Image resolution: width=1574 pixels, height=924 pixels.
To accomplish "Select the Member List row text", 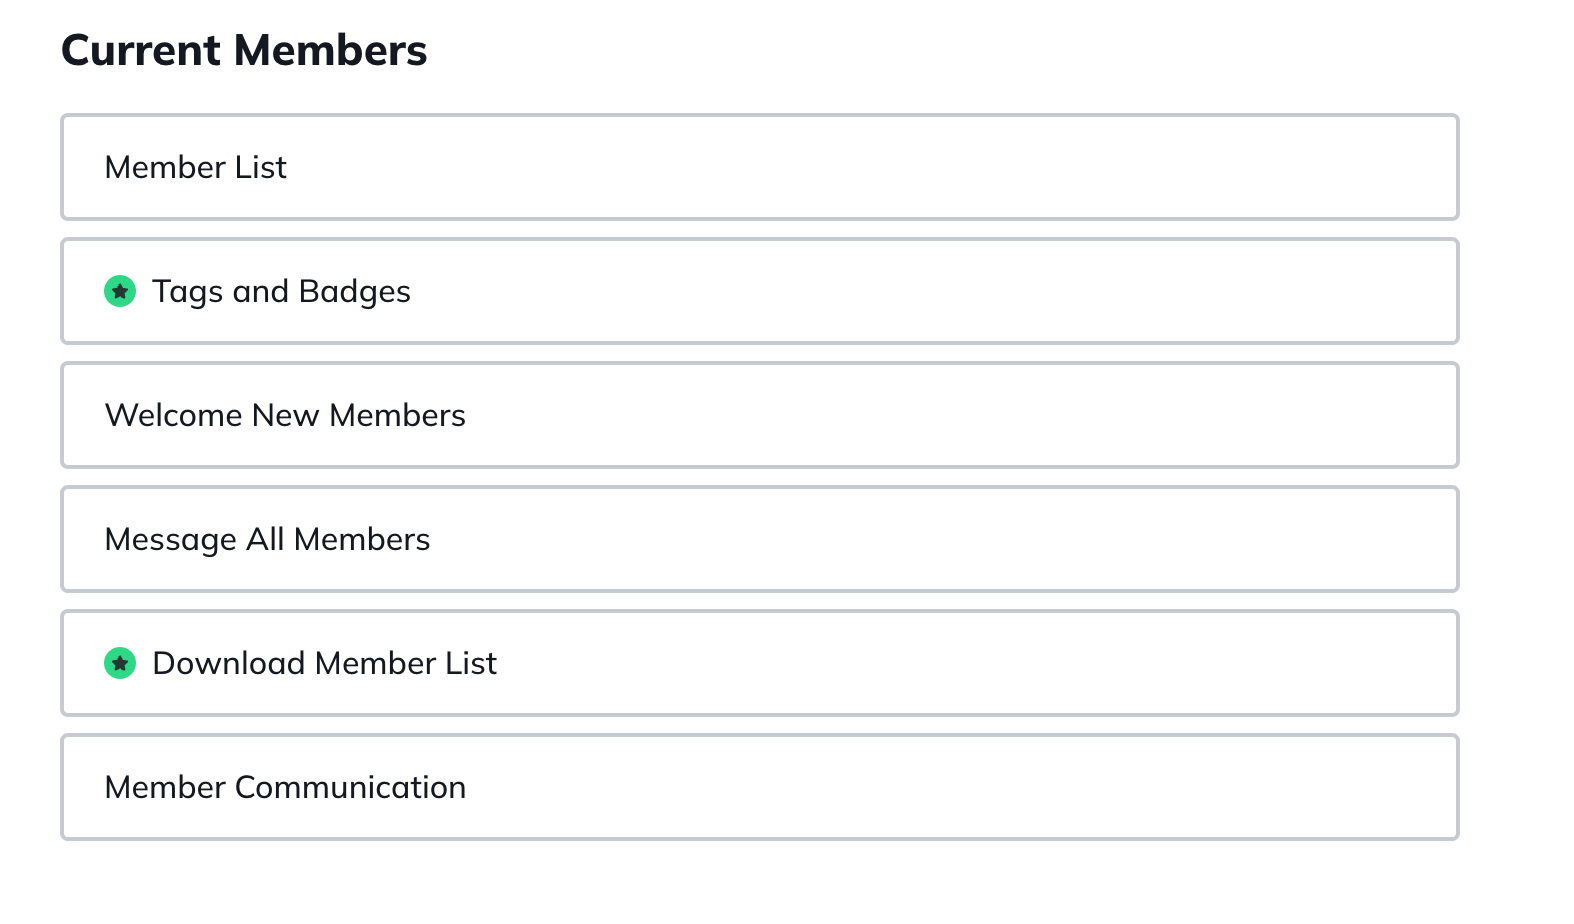I will coord(195,167).
